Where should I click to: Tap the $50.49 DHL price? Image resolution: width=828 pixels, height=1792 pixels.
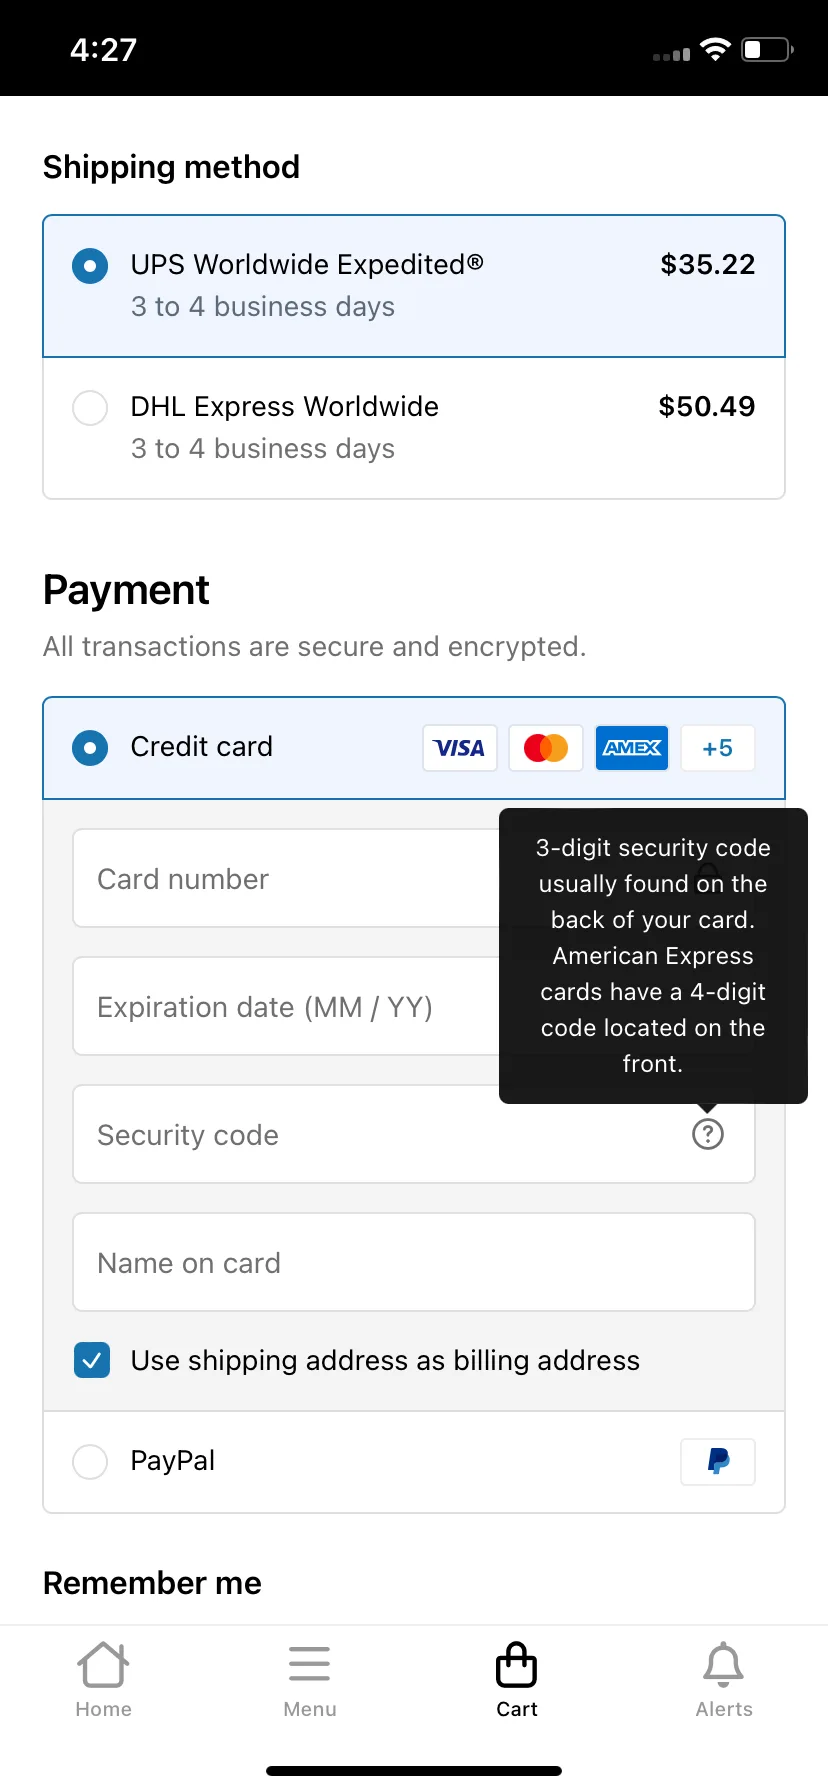[x=707, y=406]
